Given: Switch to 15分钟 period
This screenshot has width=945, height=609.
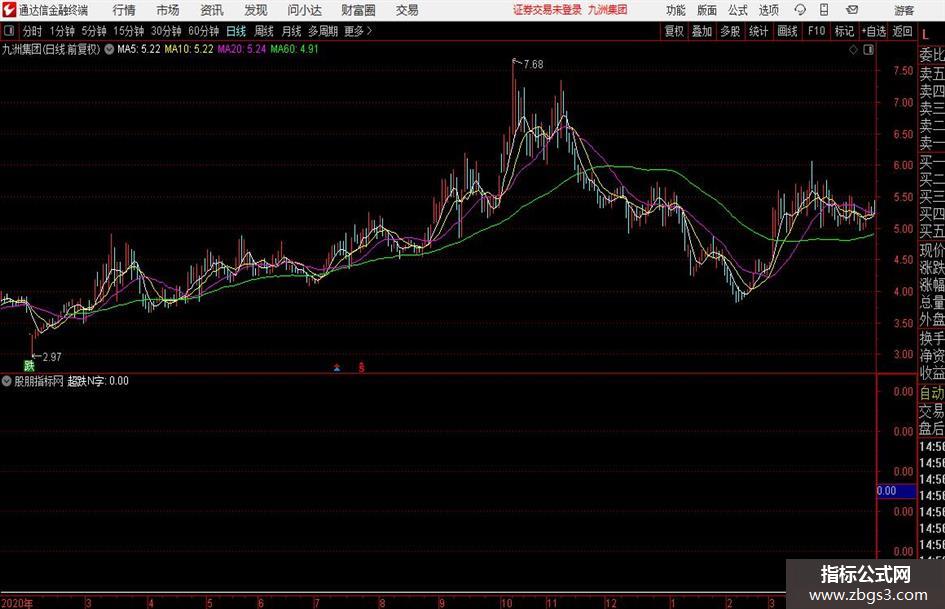Looking at the screenshot, I should coord(129,31).
